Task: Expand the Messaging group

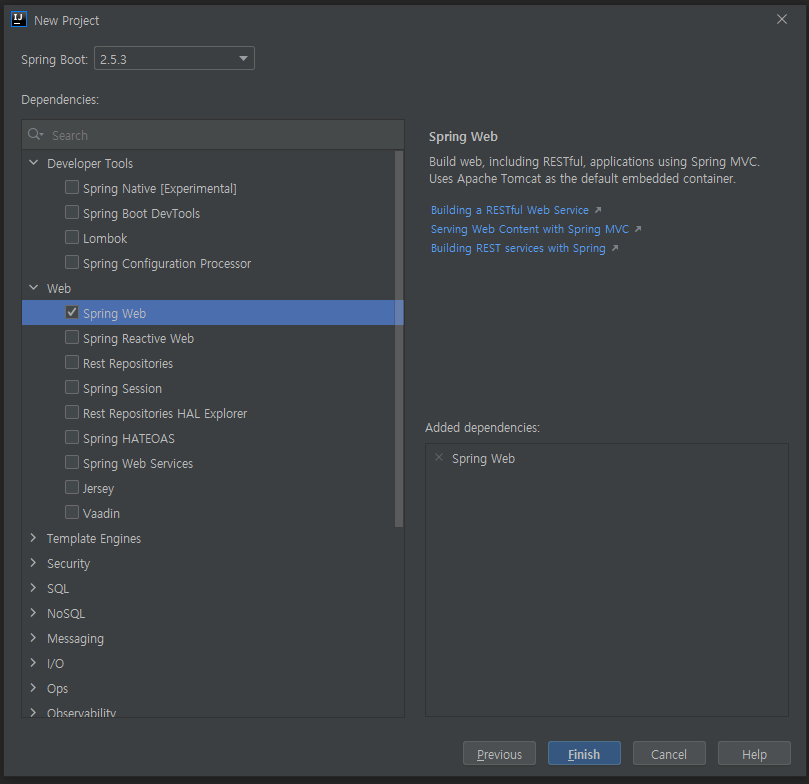Action: point(34,638)
